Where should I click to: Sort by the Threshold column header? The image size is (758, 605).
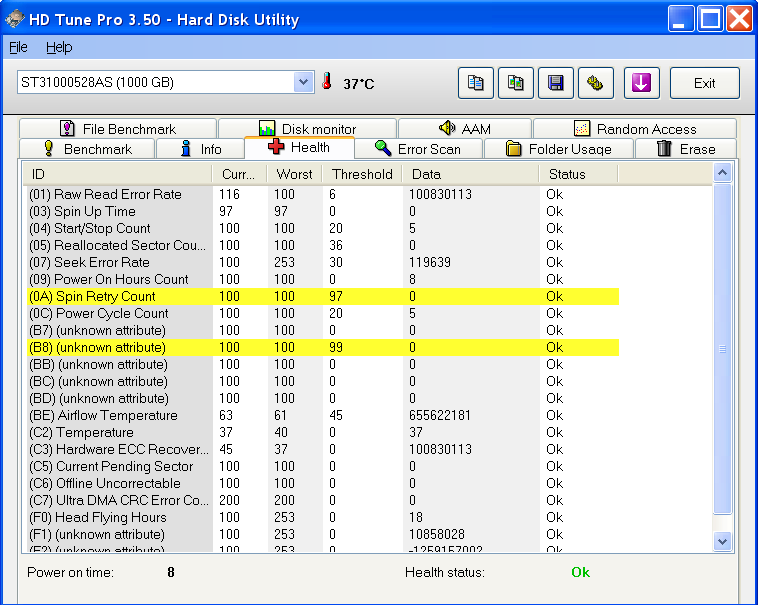point(362,174)
